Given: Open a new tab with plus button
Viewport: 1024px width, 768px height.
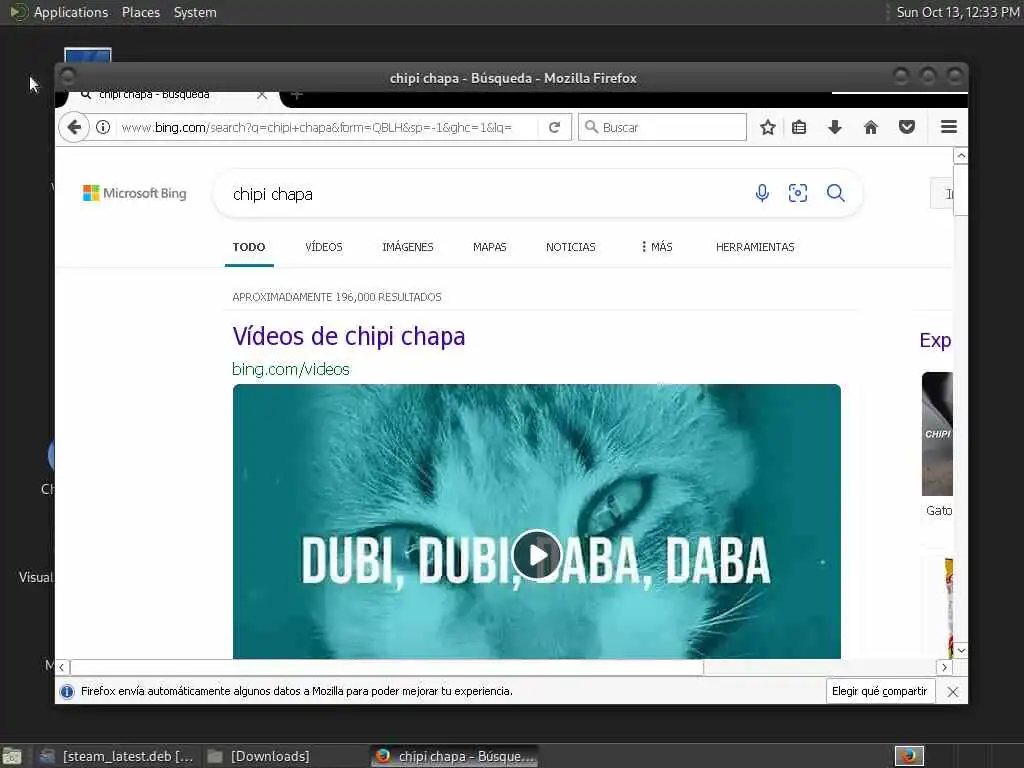Looking at the screenshot, I should pyautogui.click(x=296, y=95).
